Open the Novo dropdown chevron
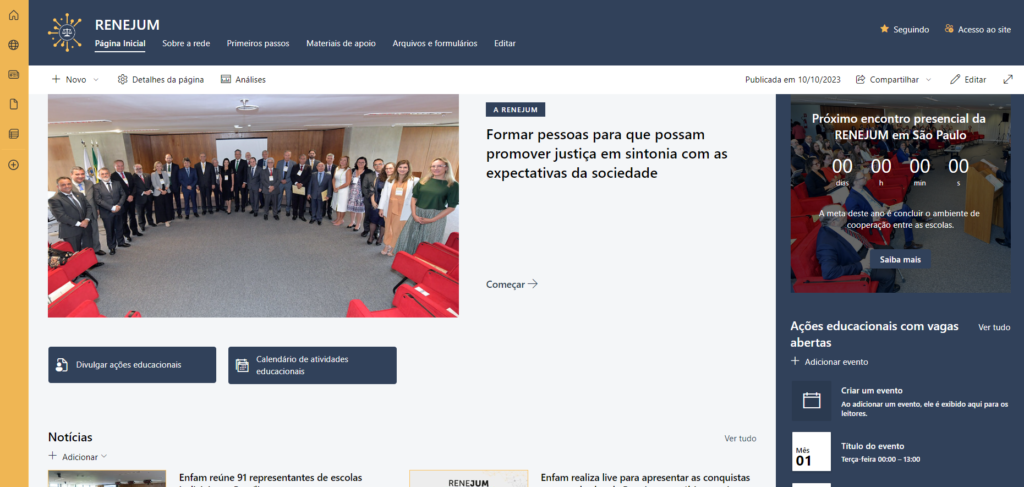The image size is (1024, 487). click(96, 80)
